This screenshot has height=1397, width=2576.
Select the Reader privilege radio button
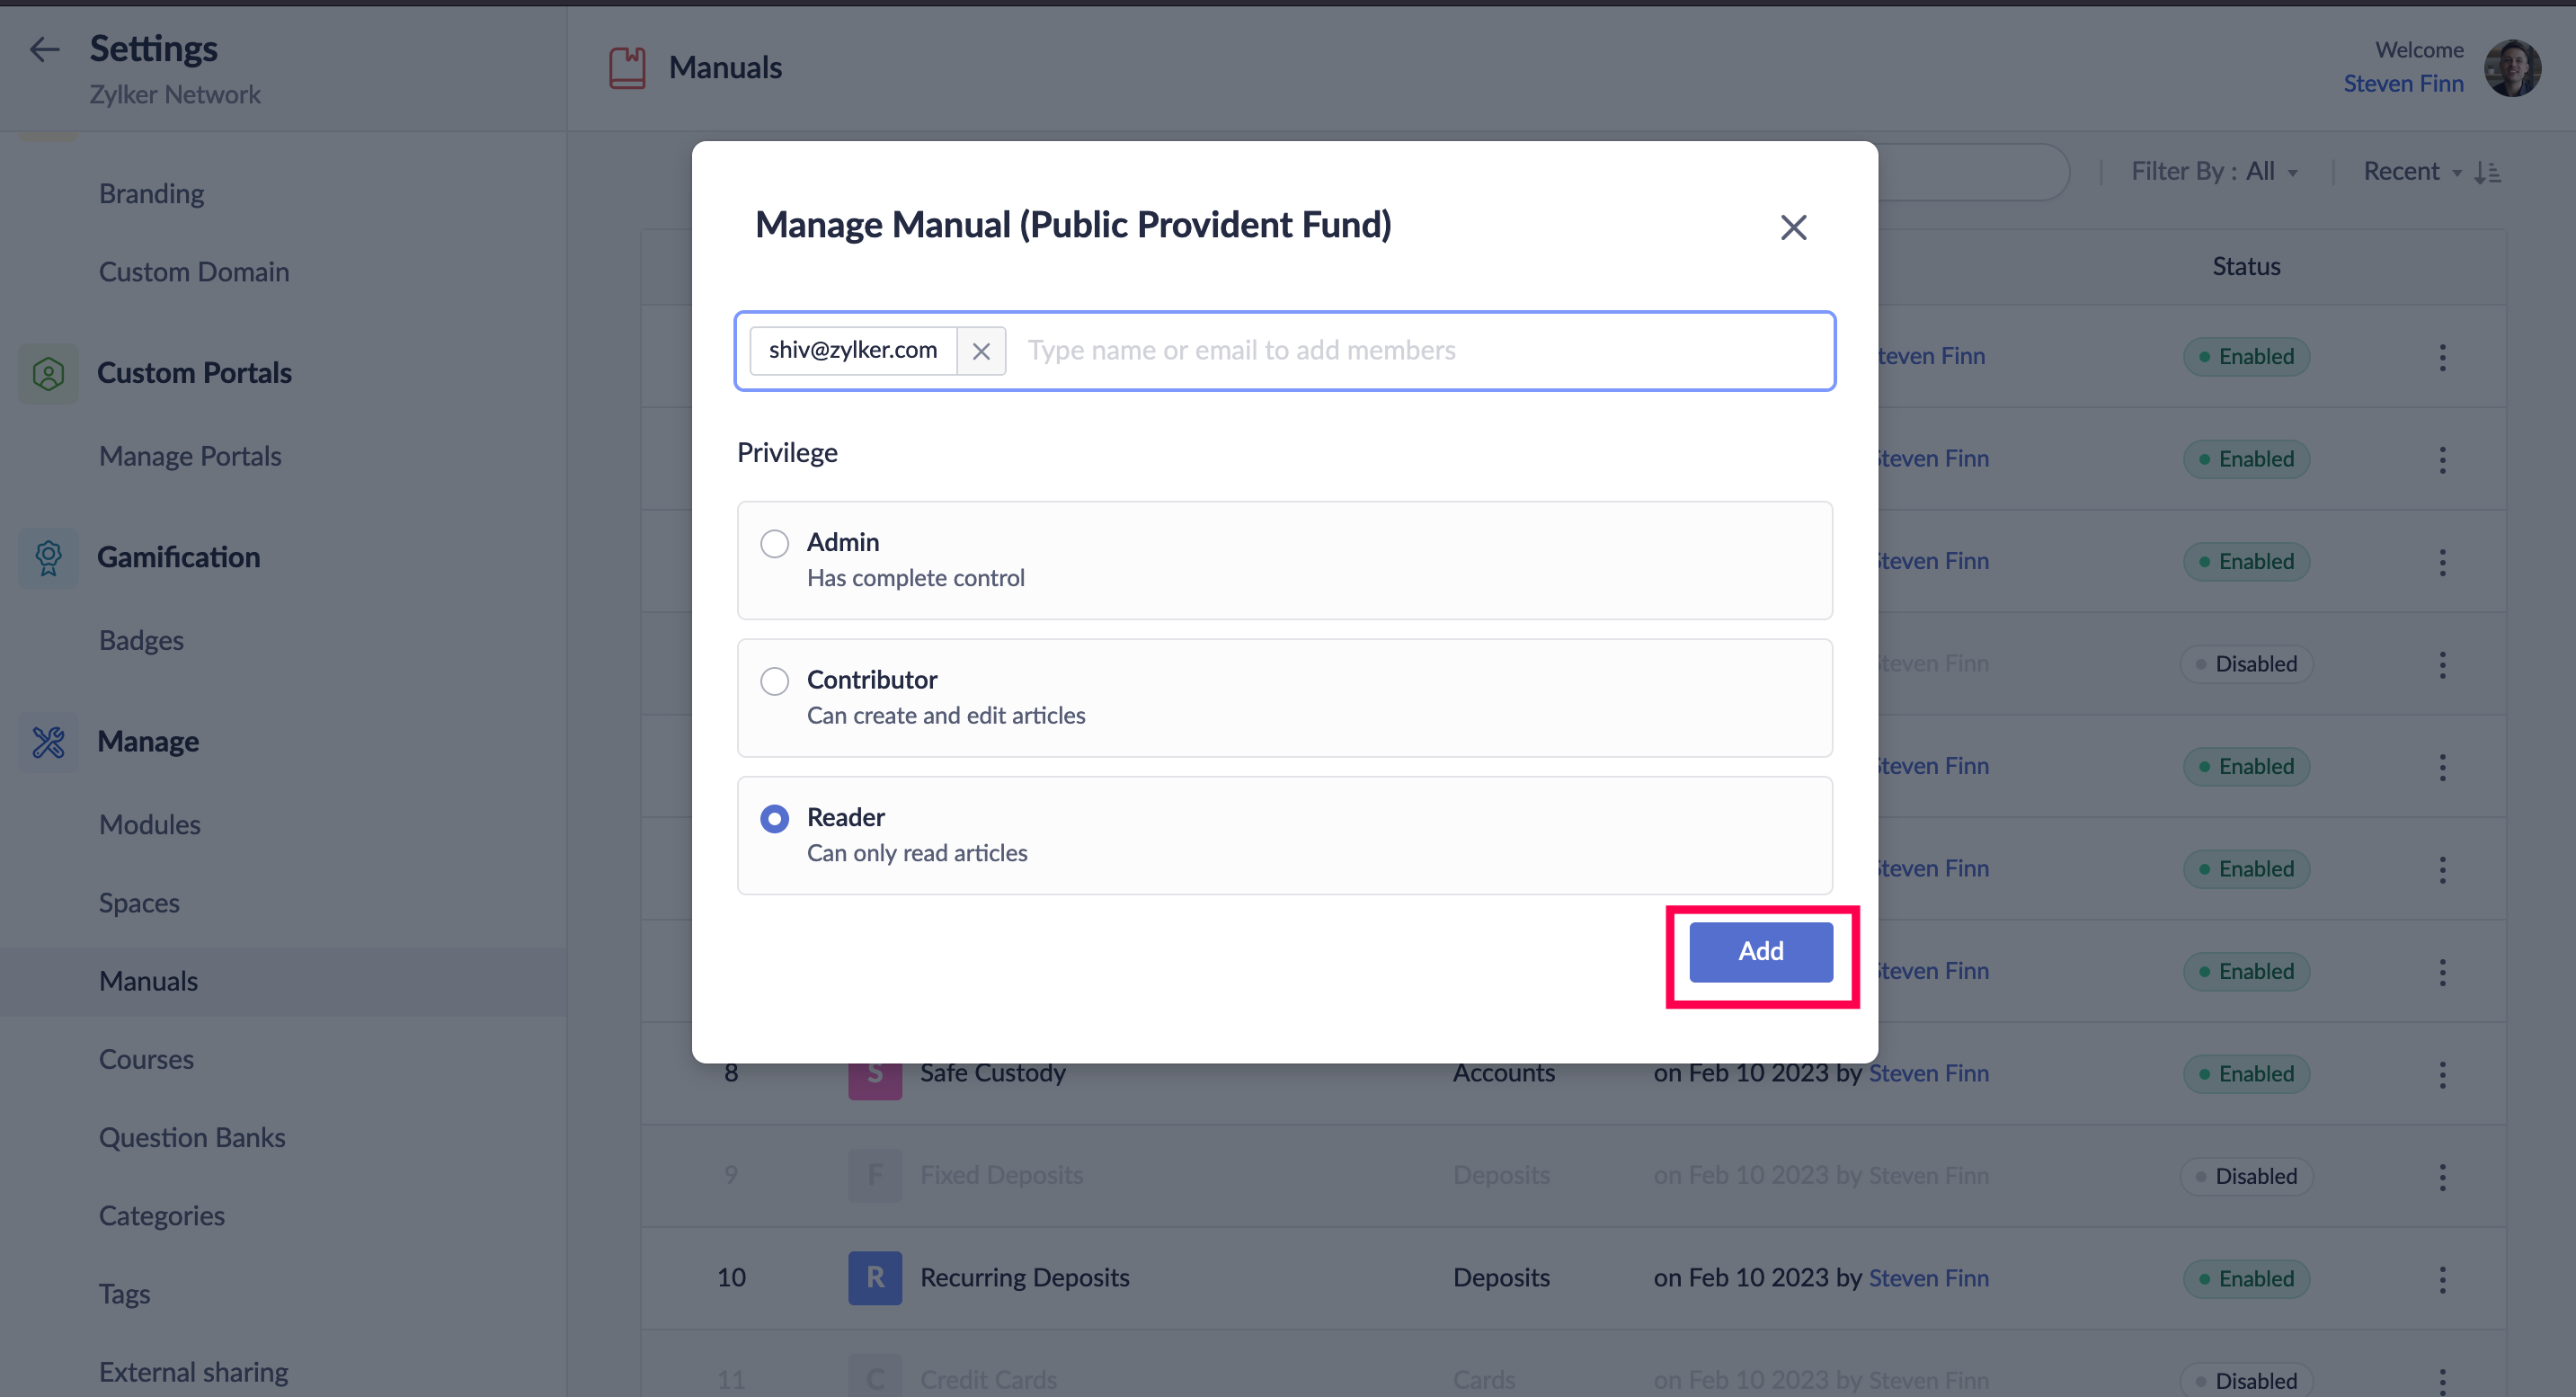pos(774,820)
